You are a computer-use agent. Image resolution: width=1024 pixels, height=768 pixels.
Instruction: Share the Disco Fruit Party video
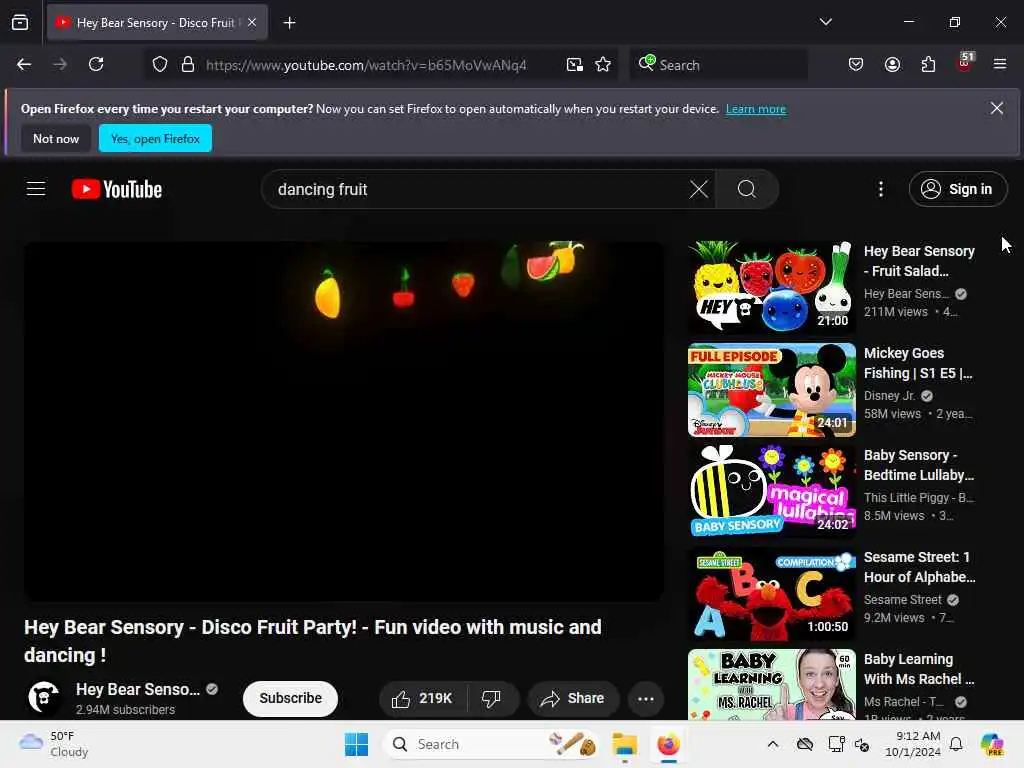pyautogui.click(x=572, y=699)
